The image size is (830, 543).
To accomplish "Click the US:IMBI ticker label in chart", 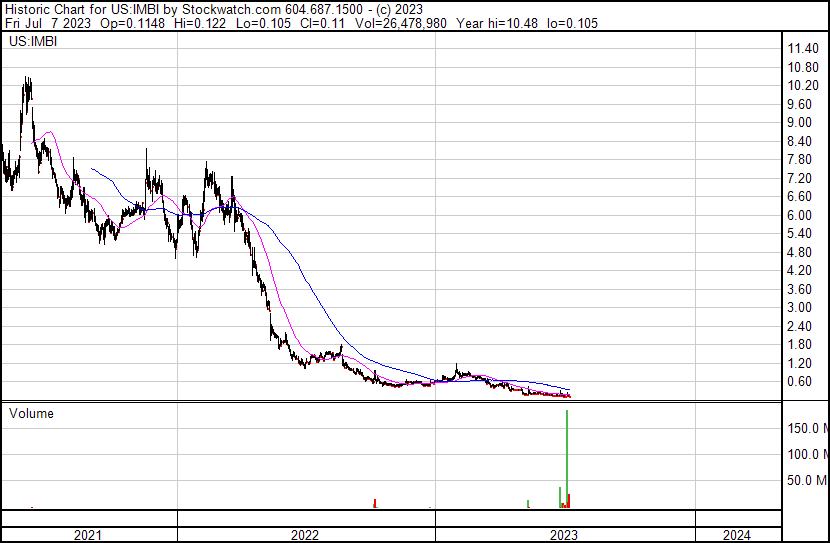I will (32, 43).
